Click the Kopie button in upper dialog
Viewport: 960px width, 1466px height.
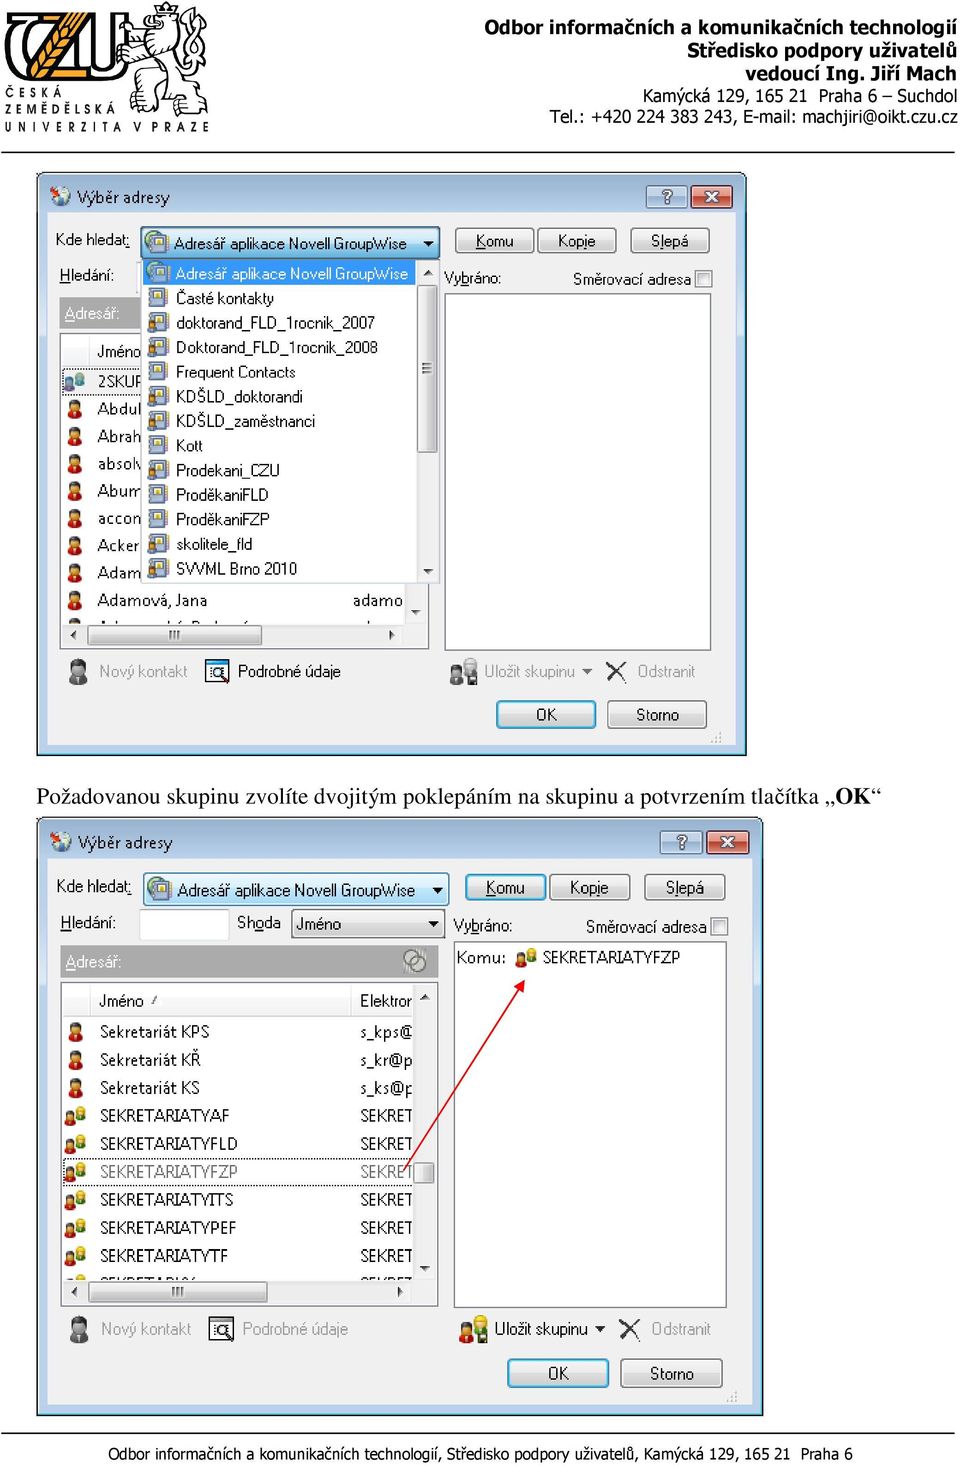[x=577, y=241]
